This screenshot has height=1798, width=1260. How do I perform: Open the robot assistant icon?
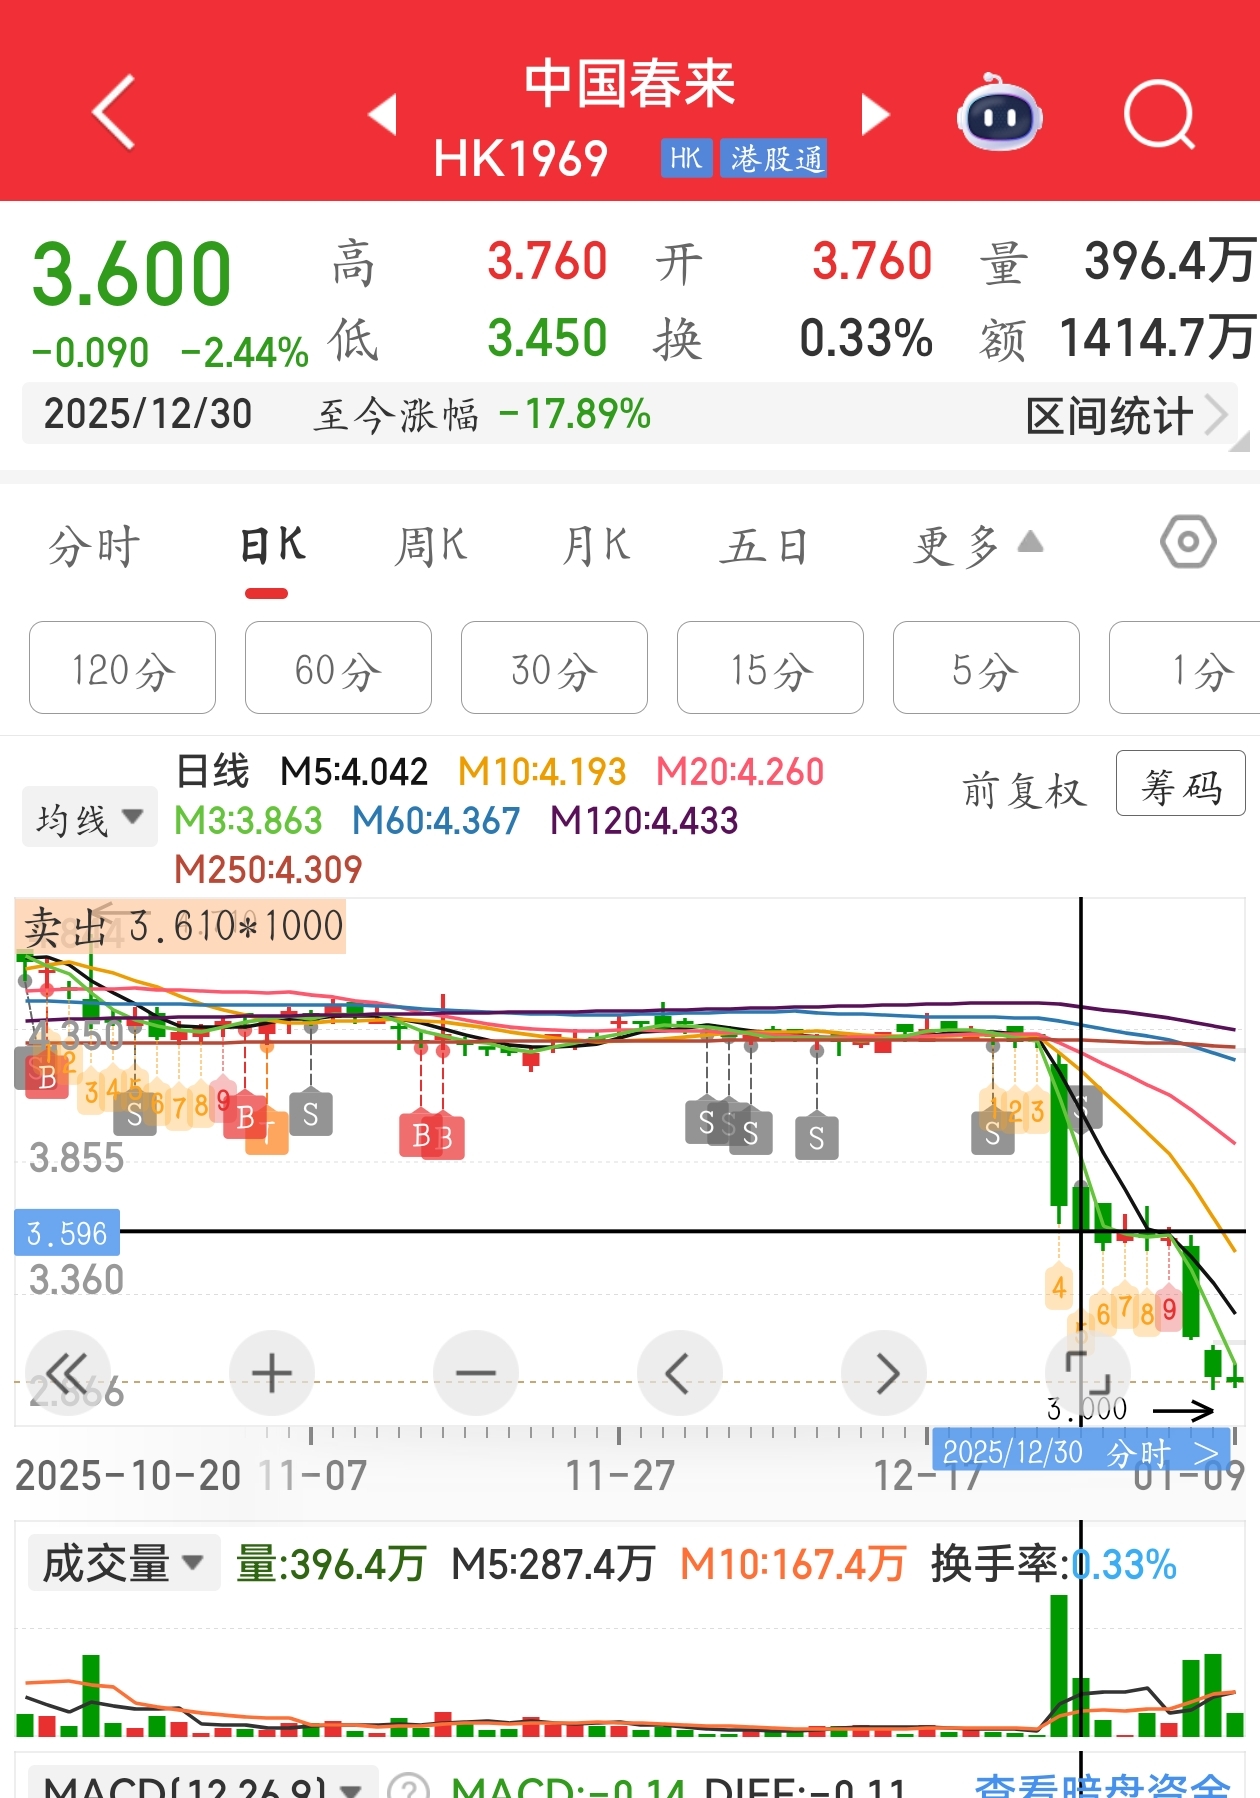999,113
